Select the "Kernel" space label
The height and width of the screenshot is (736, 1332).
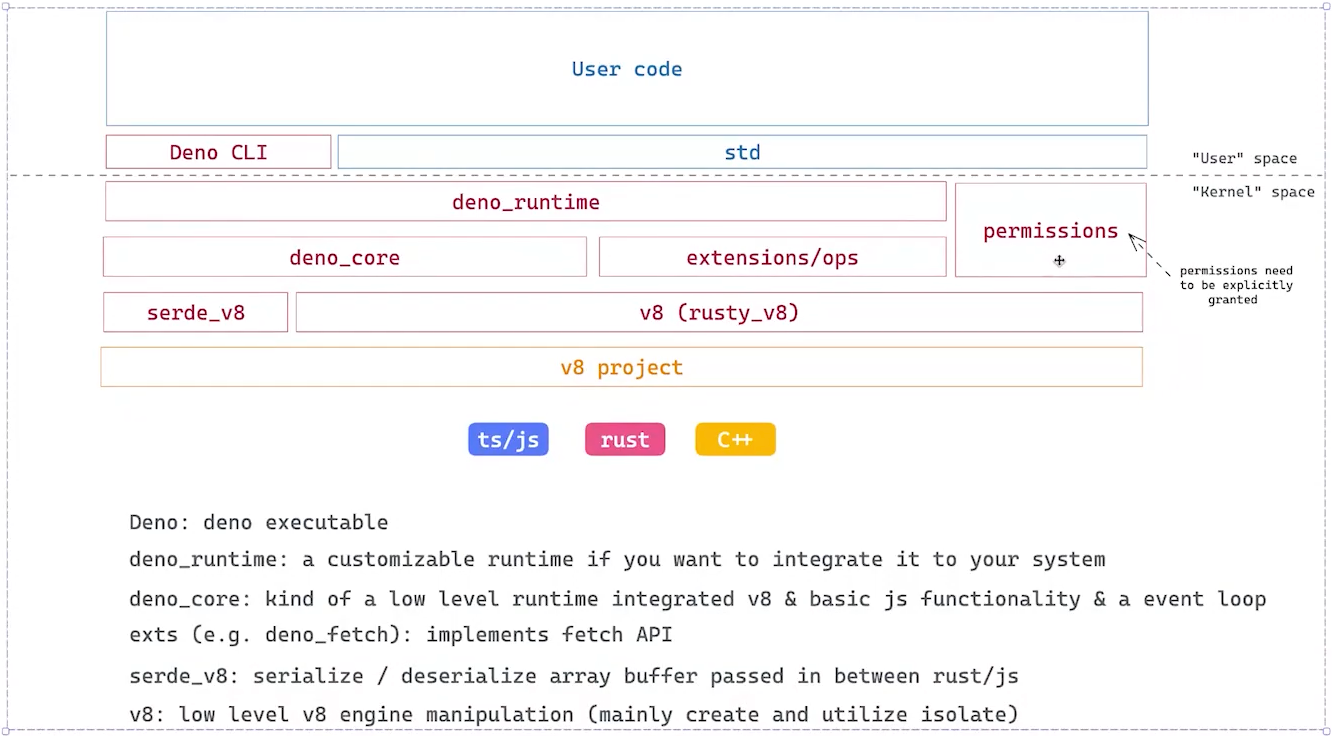1252,192
